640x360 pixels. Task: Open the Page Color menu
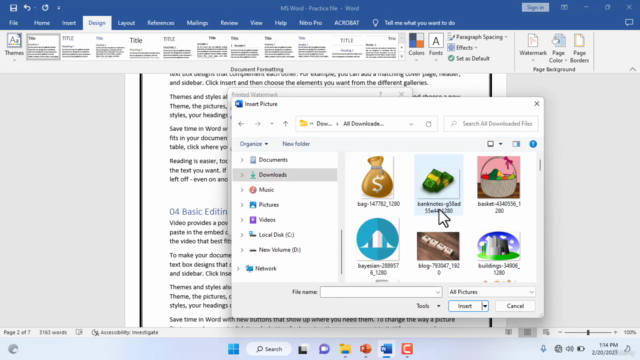click(558, 48)
